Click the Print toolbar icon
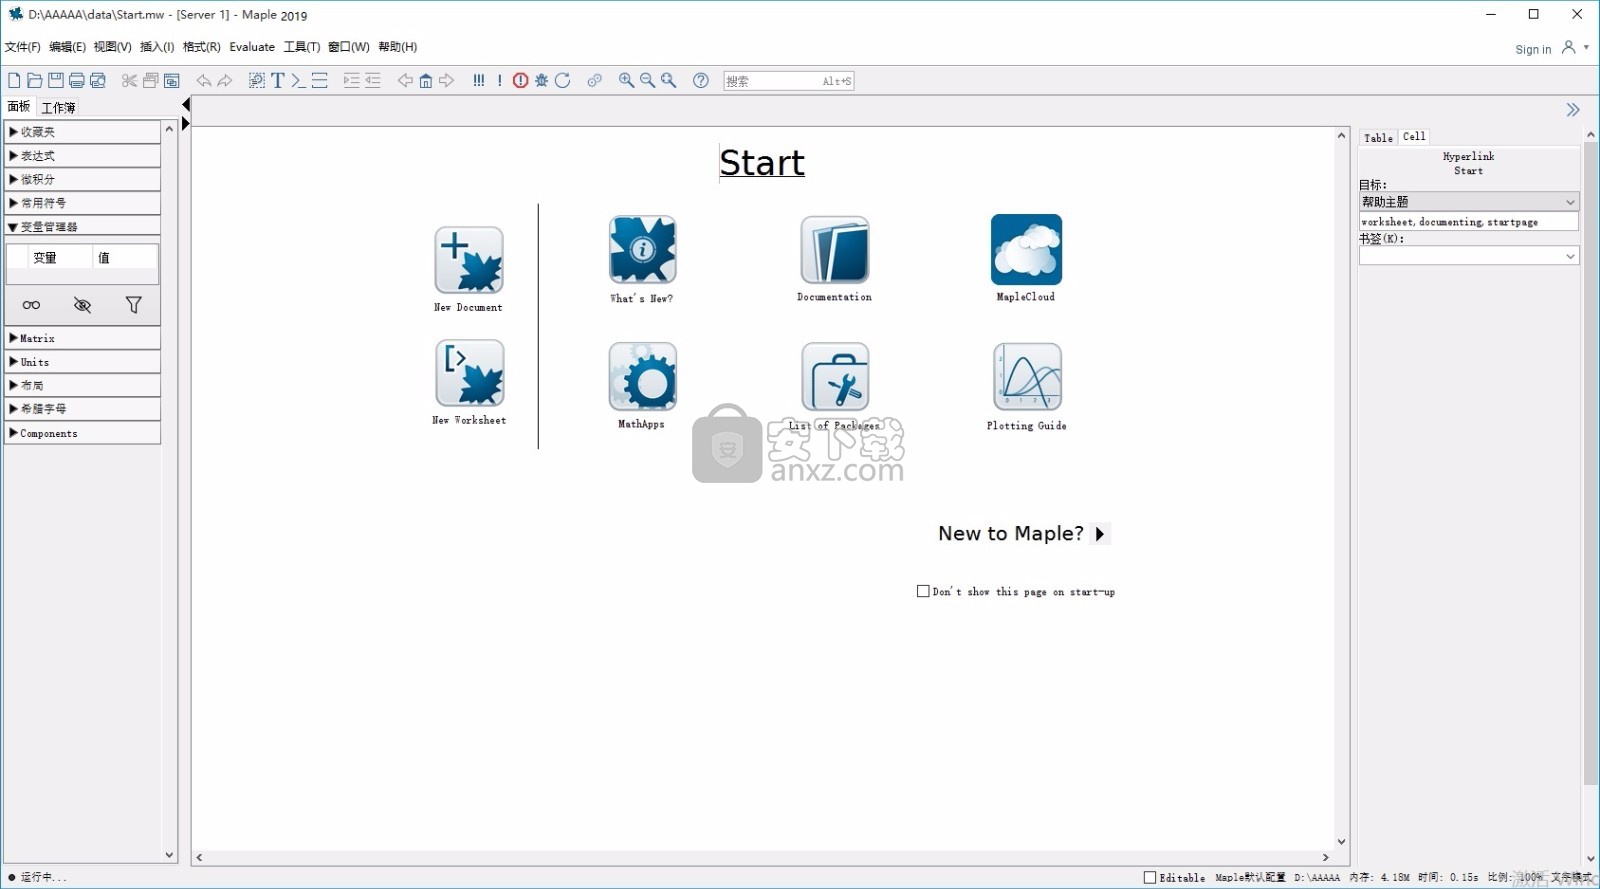This screenshot has height=889, width=1600. coord(76,80)
